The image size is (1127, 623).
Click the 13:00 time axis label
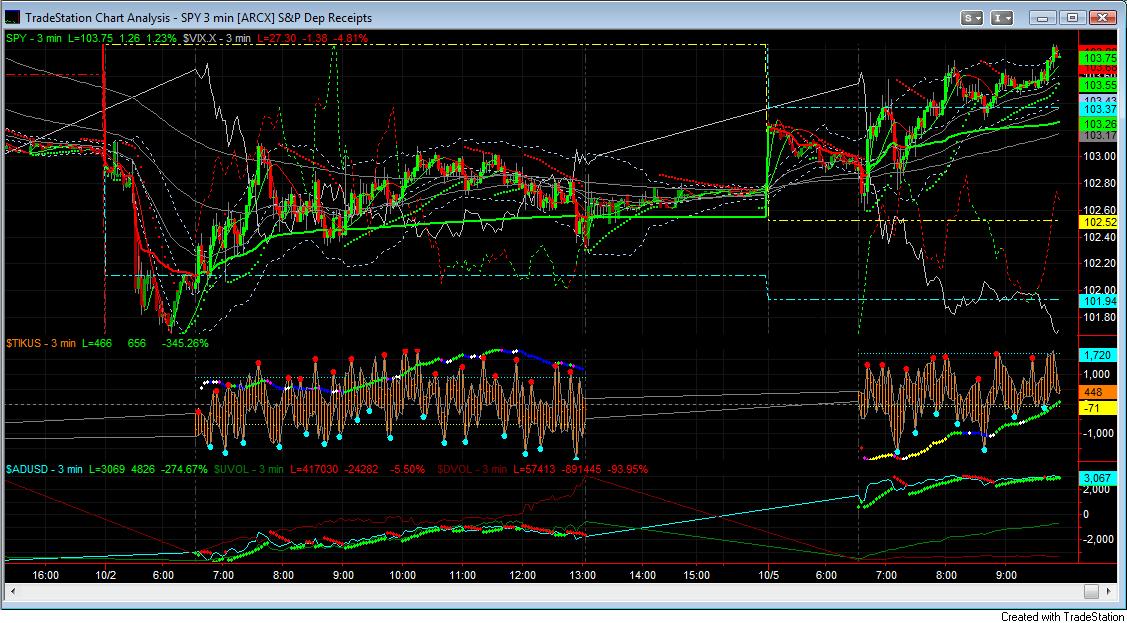tap(583, 575)
